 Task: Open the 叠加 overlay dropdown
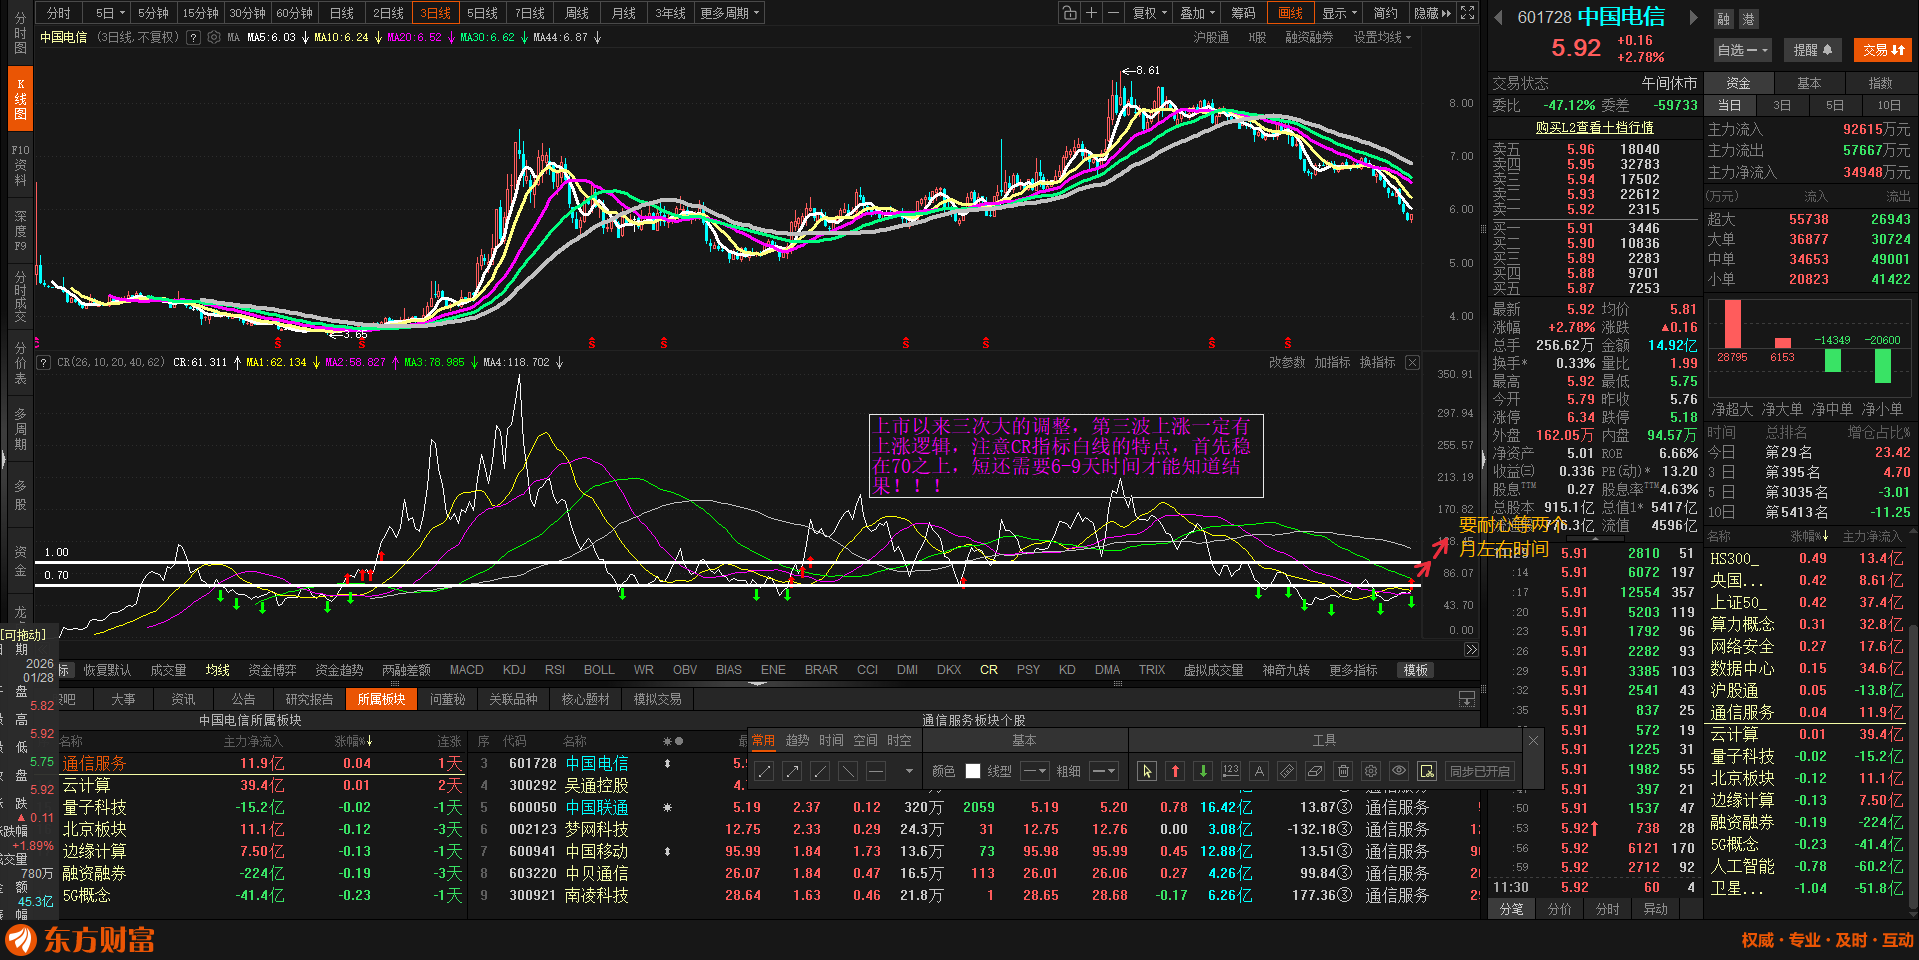tap(1197, 13)
